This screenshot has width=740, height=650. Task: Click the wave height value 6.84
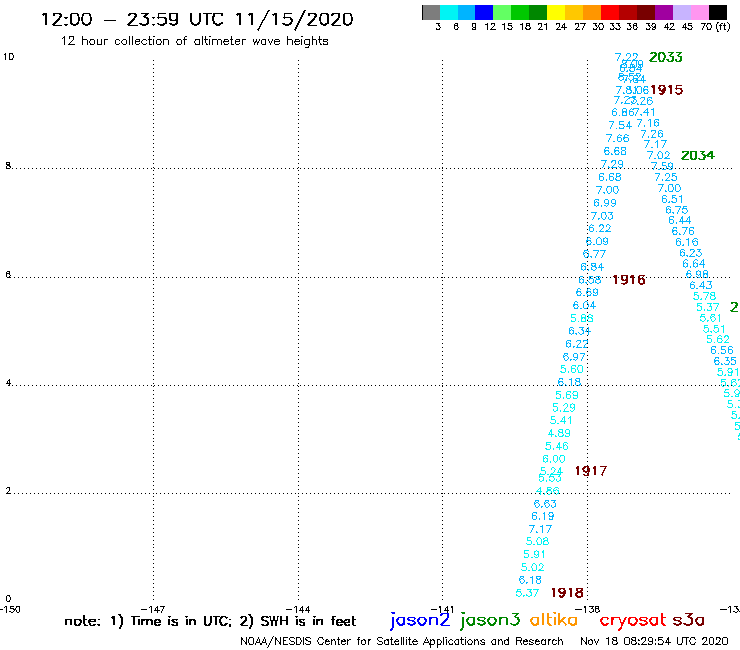click(x=592, y=267)
